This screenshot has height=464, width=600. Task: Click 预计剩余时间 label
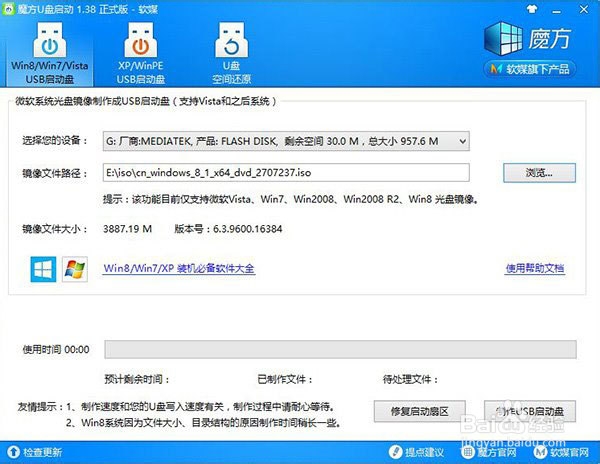pos(137,379)
